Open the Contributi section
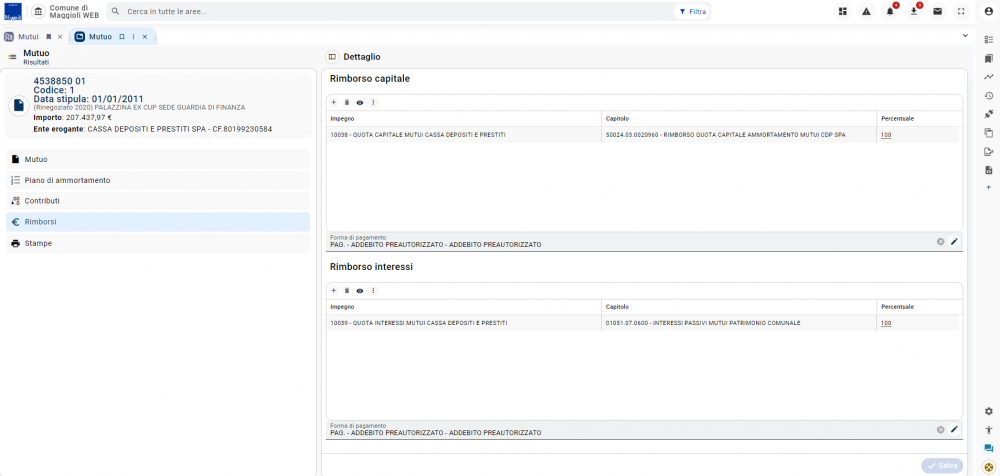 point(158,201)
